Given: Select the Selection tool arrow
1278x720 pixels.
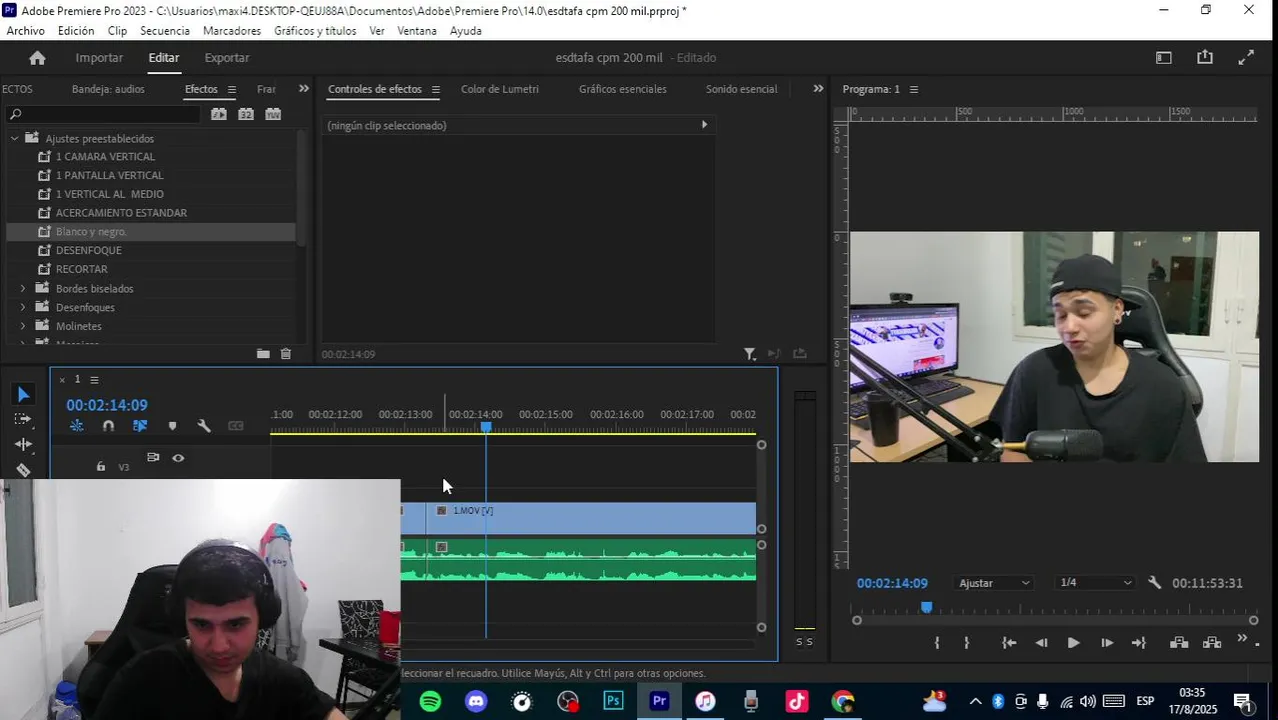Looking at the screenshot, I should coord(23,394).
